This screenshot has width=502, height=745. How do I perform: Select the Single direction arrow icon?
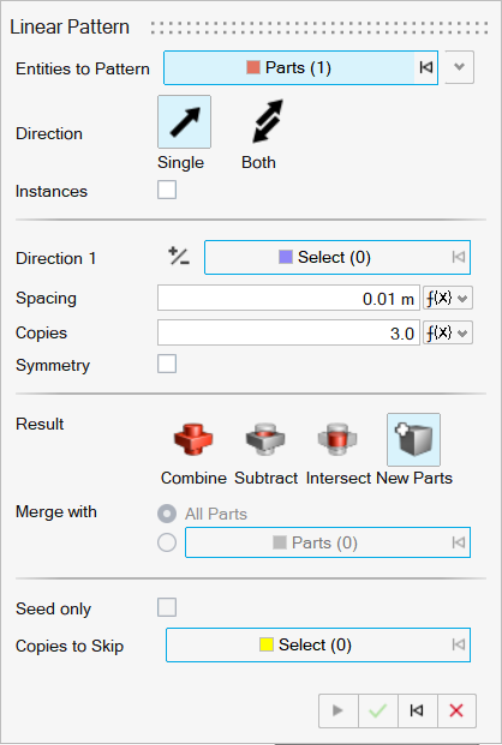click(184, 122)
